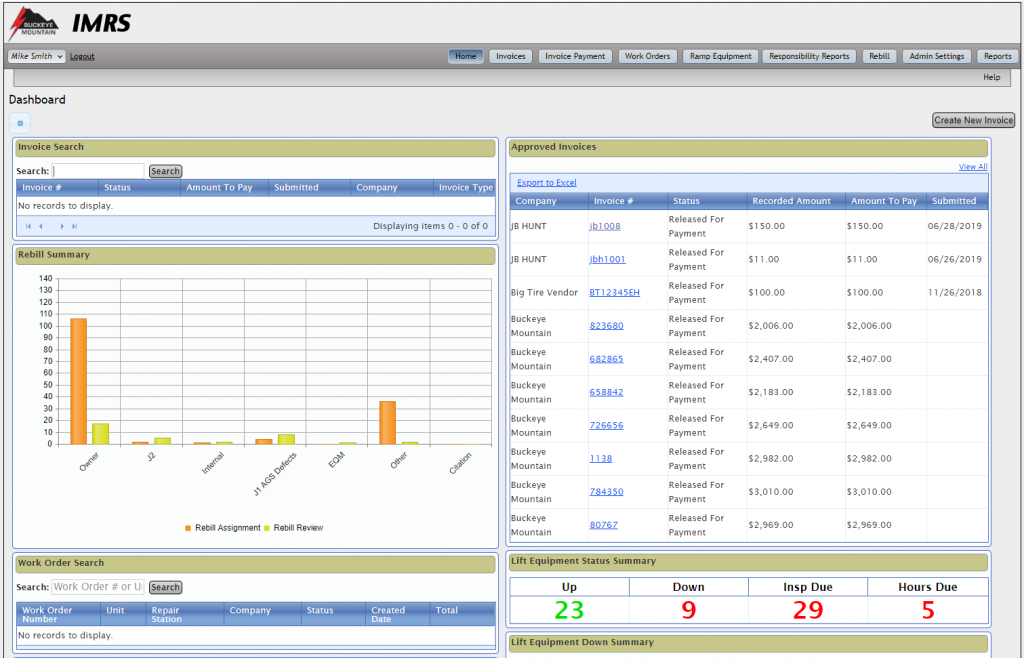Screen dimensions: 1024x658
Task: Open the Admin Settings menu
Action: (x=936, y=56)
